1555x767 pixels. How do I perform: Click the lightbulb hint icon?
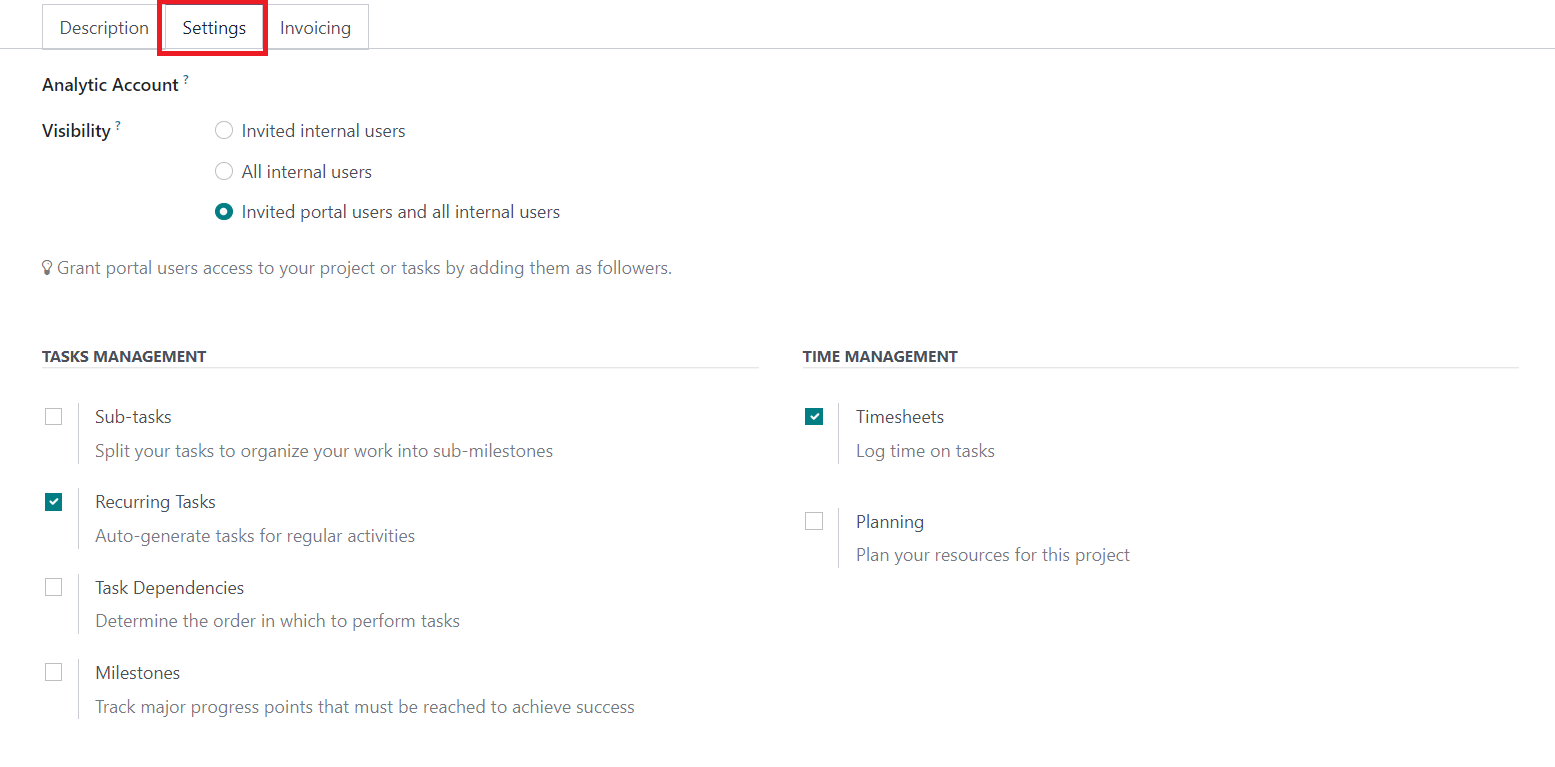47,268
